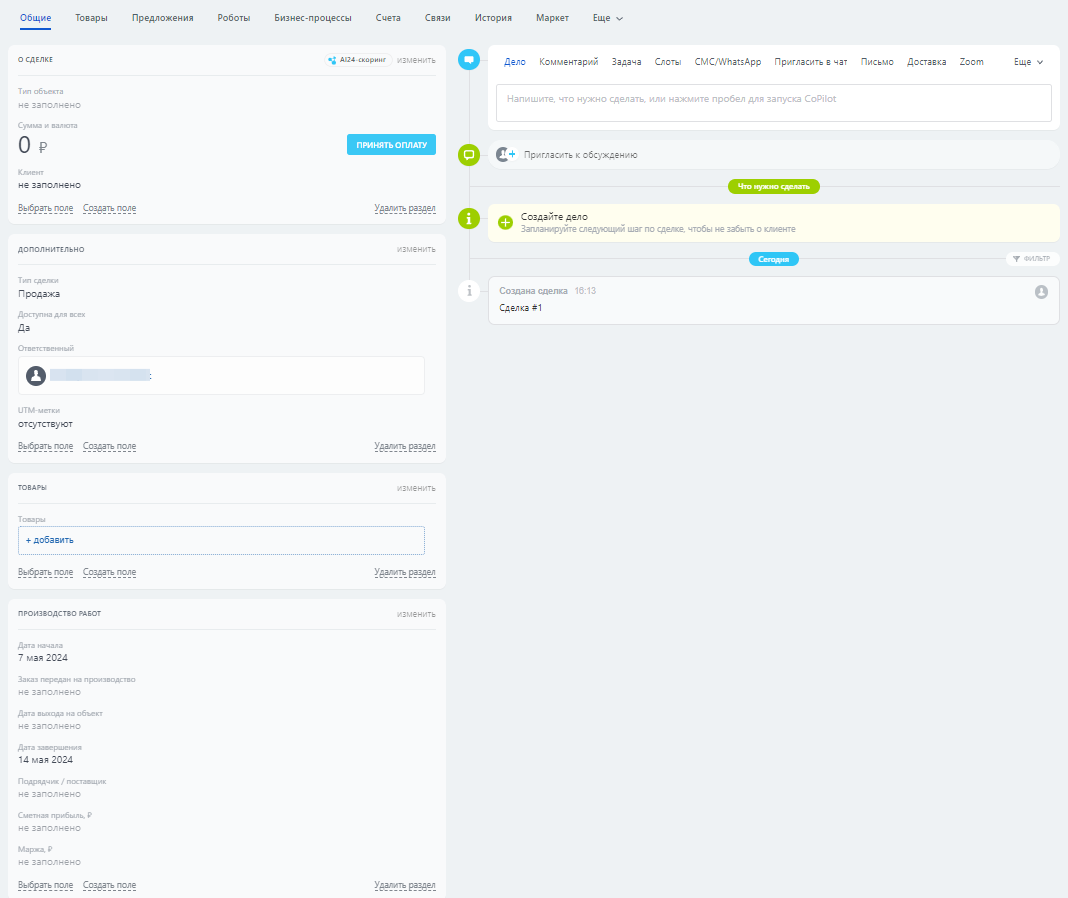Viewport: 1068px width, 898px height.
Task: Switch to the Товары tab
Action: 91,18
